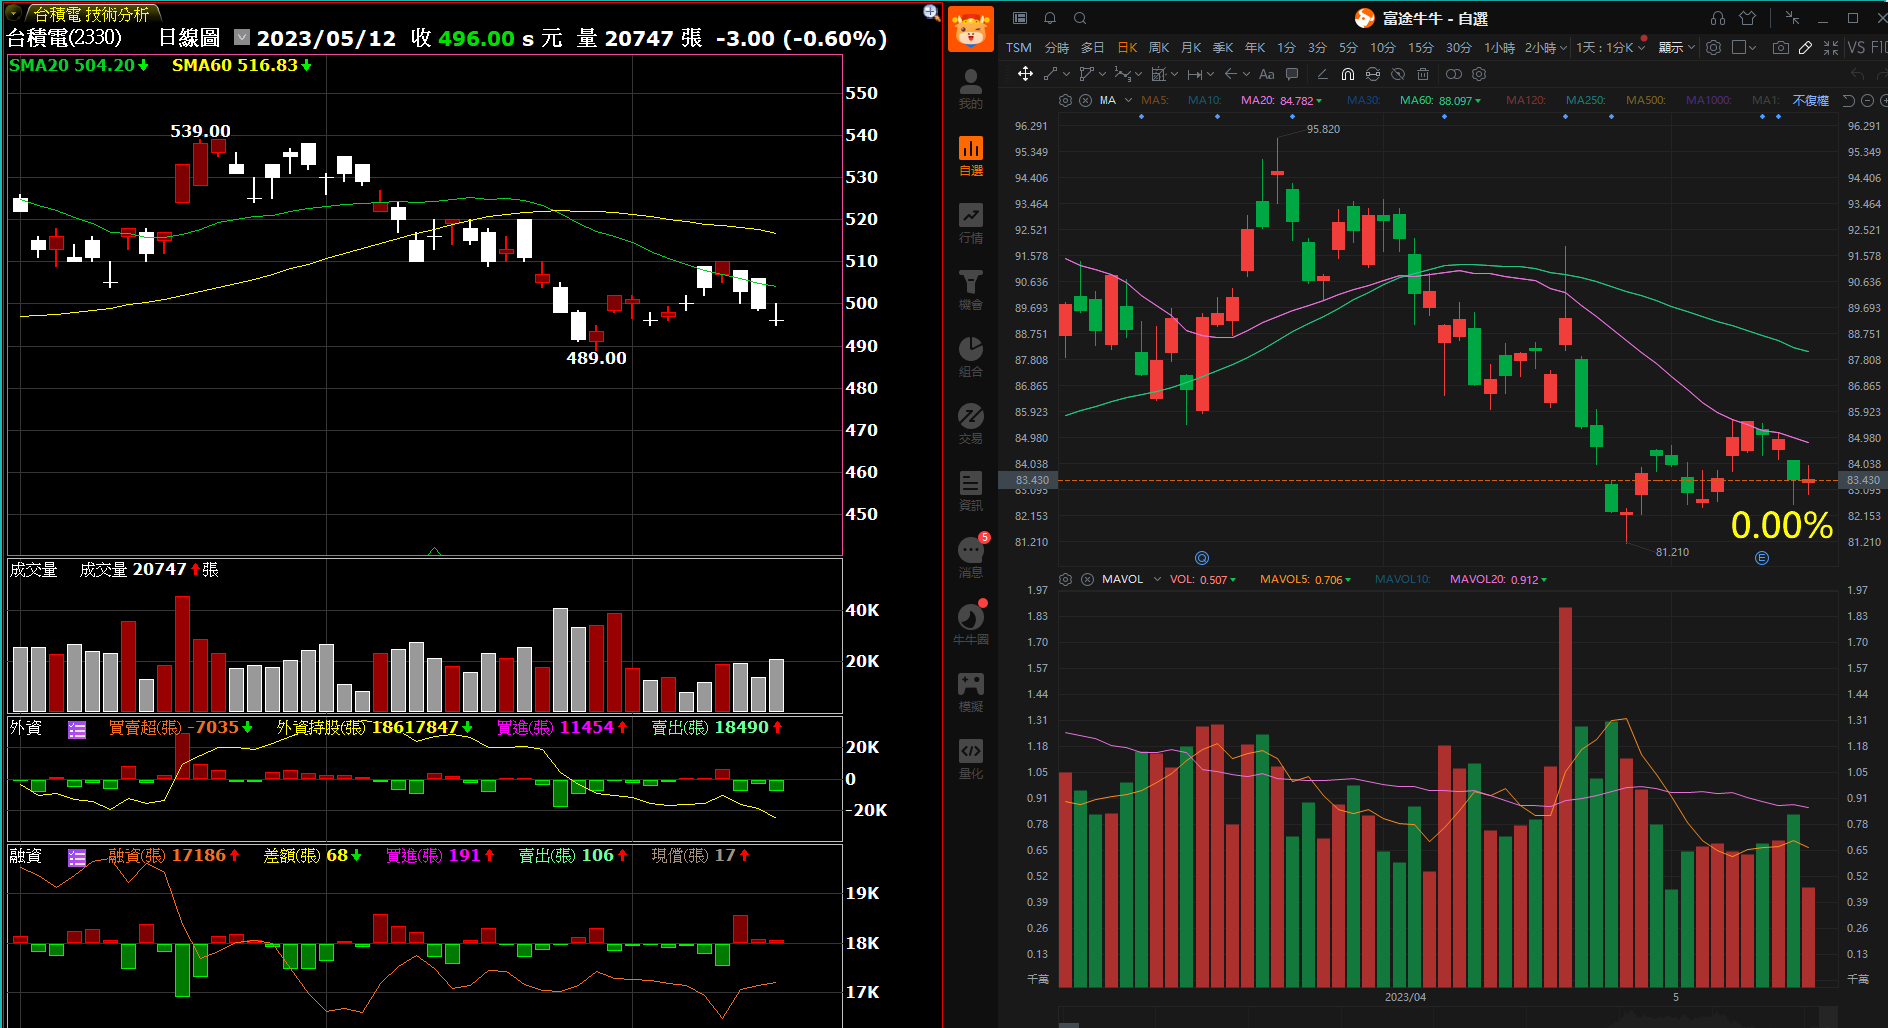Switch to 周K weekly chart tab

point(1159,47)
